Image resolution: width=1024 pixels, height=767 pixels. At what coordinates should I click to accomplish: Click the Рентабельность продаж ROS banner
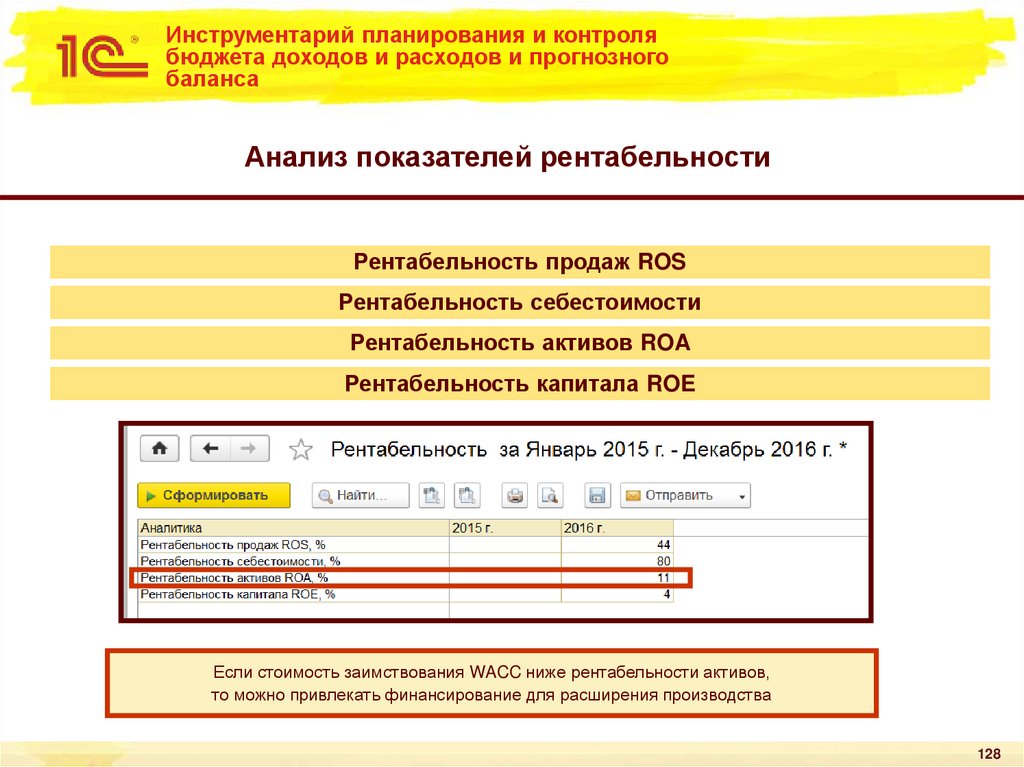[520, 261]
